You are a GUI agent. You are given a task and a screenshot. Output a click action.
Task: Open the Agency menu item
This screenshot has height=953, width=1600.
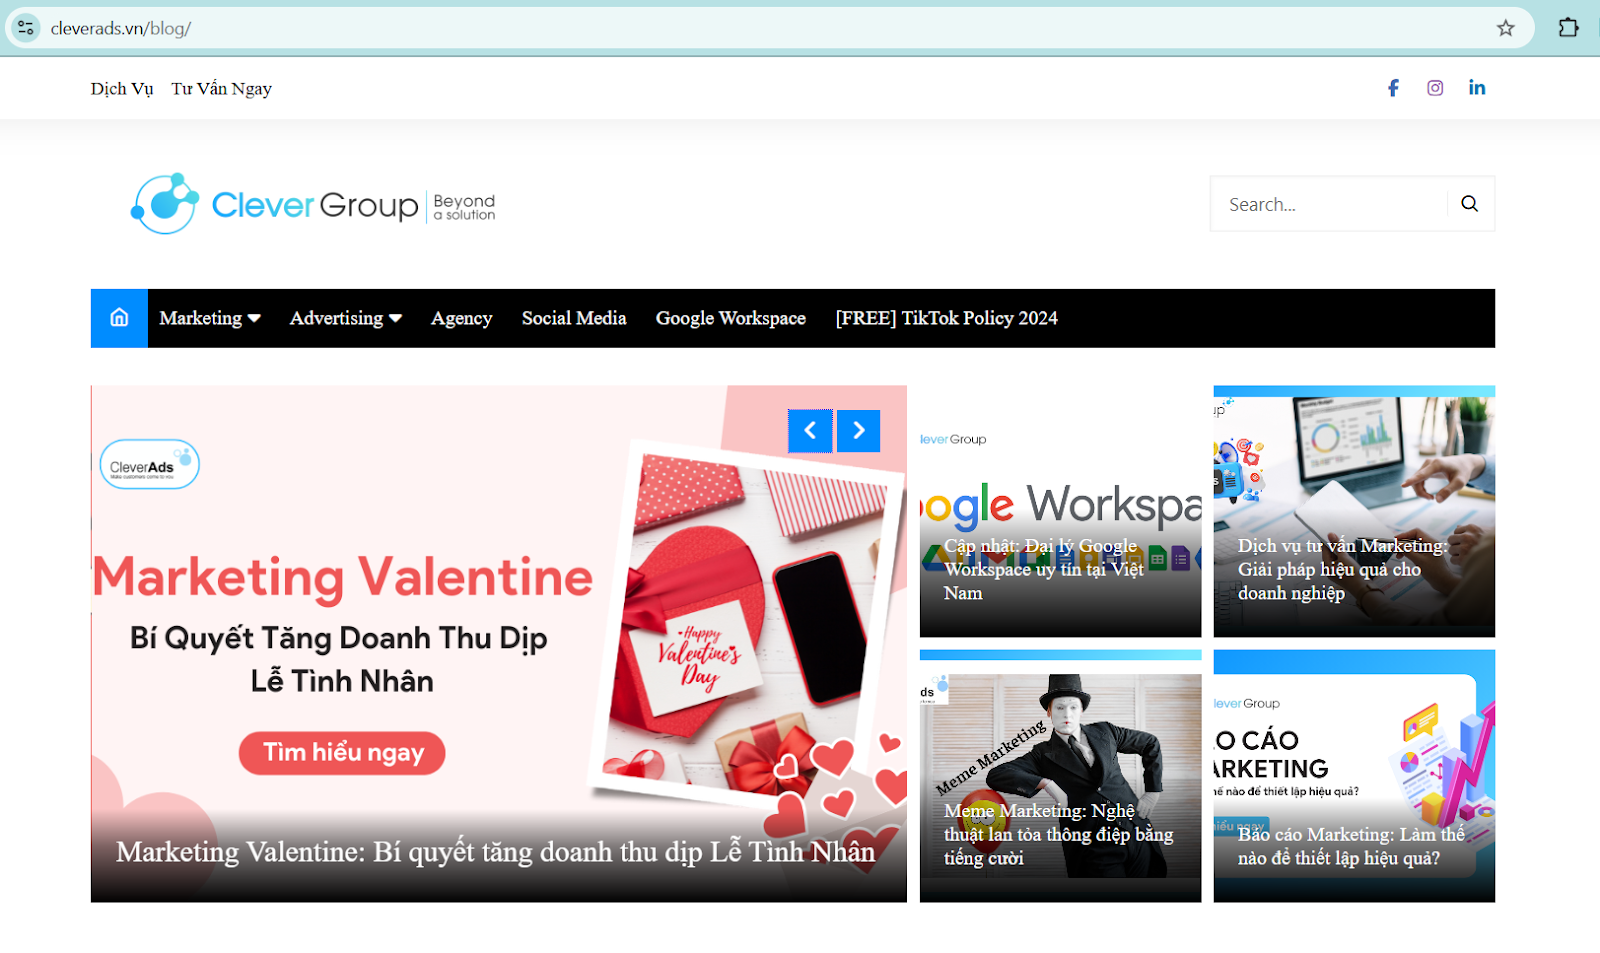pos(461,318)
